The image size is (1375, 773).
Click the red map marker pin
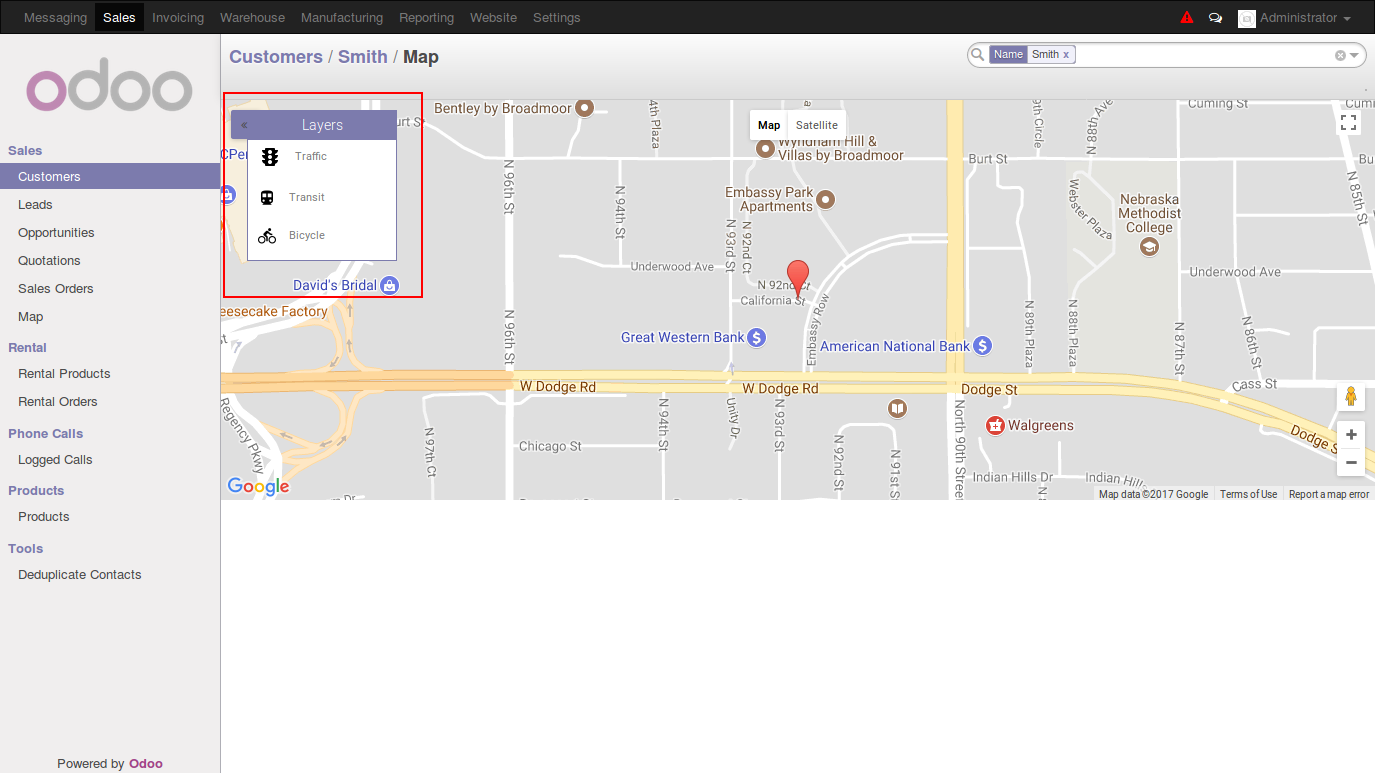click(x=798, y=278)
